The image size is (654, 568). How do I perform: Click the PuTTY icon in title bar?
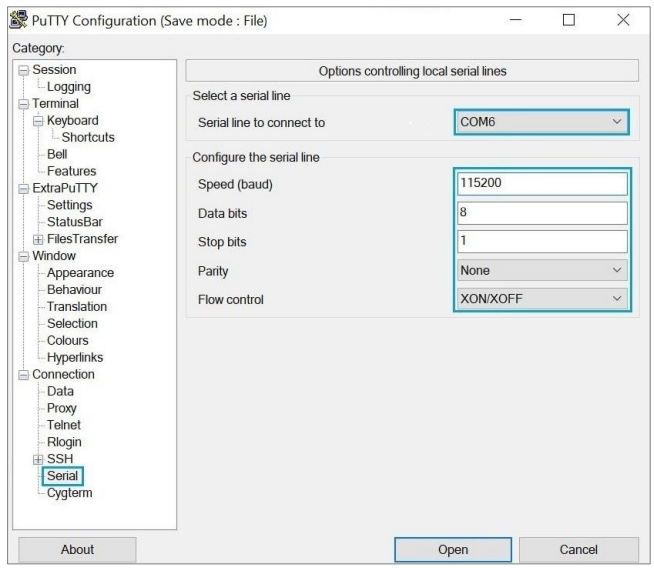coord(18,20)
